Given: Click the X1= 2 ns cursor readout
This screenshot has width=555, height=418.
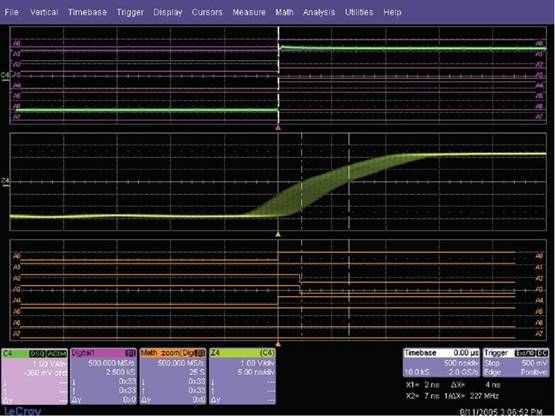Looking at the screenshot, I should click(x=424, y=385).
